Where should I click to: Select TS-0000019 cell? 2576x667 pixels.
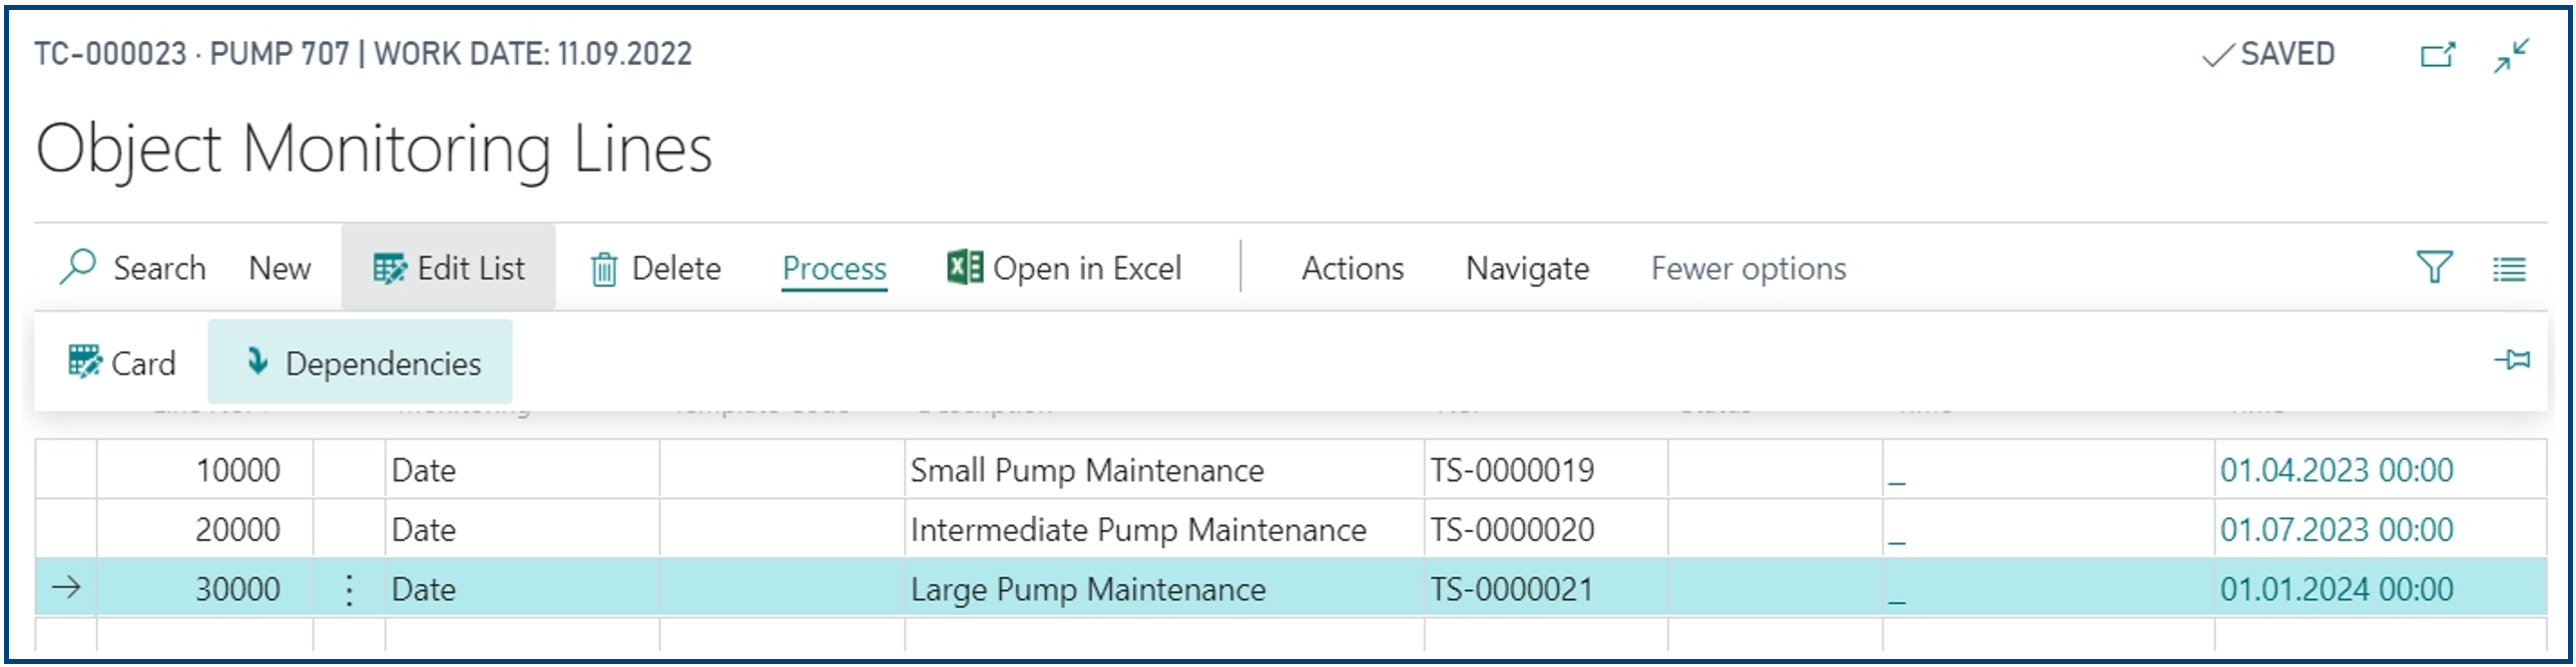(1546, 470)
